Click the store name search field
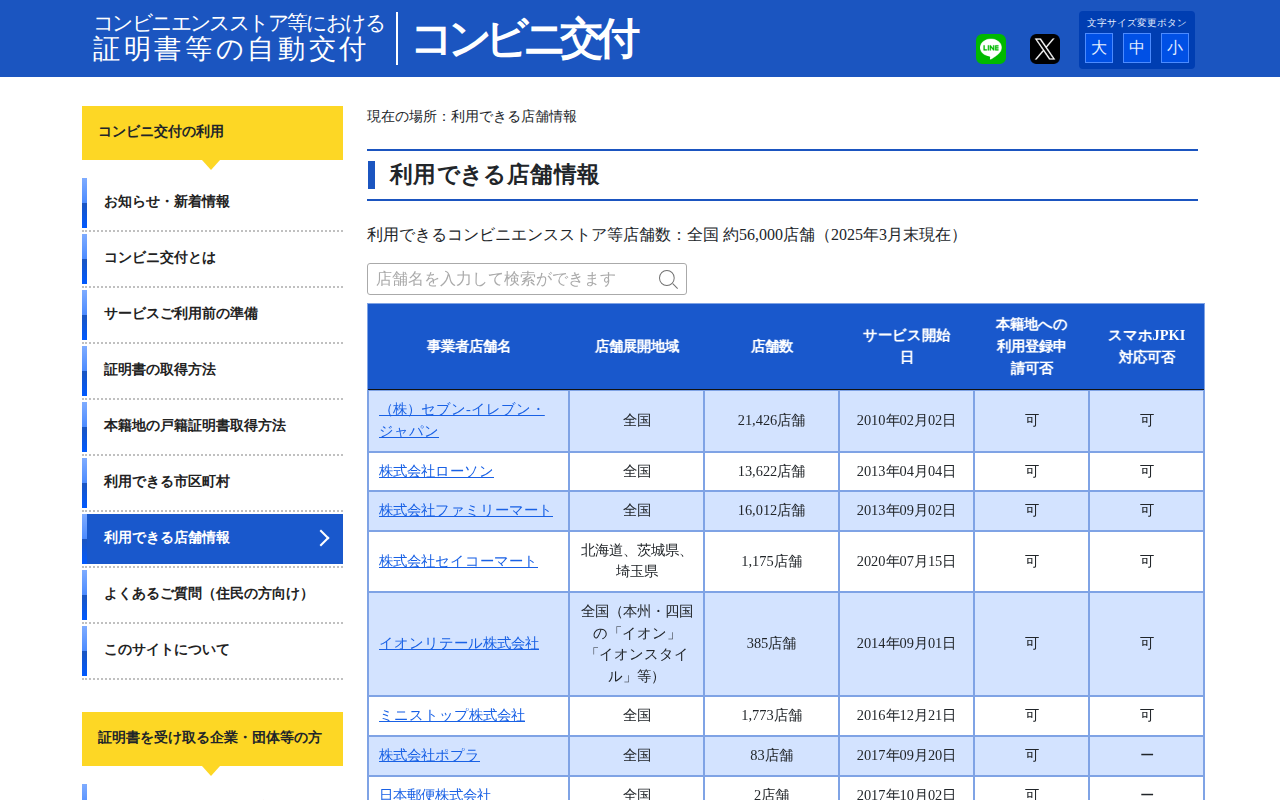 tap(512, 279)
